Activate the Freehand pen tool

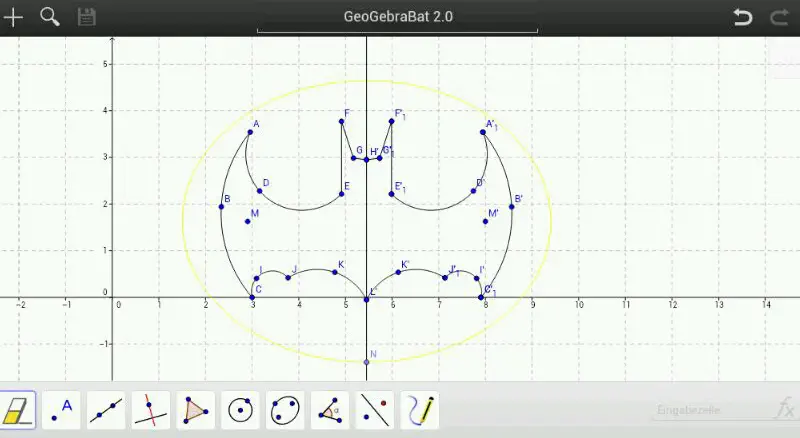pyautogui.click(x=420, y=410)
